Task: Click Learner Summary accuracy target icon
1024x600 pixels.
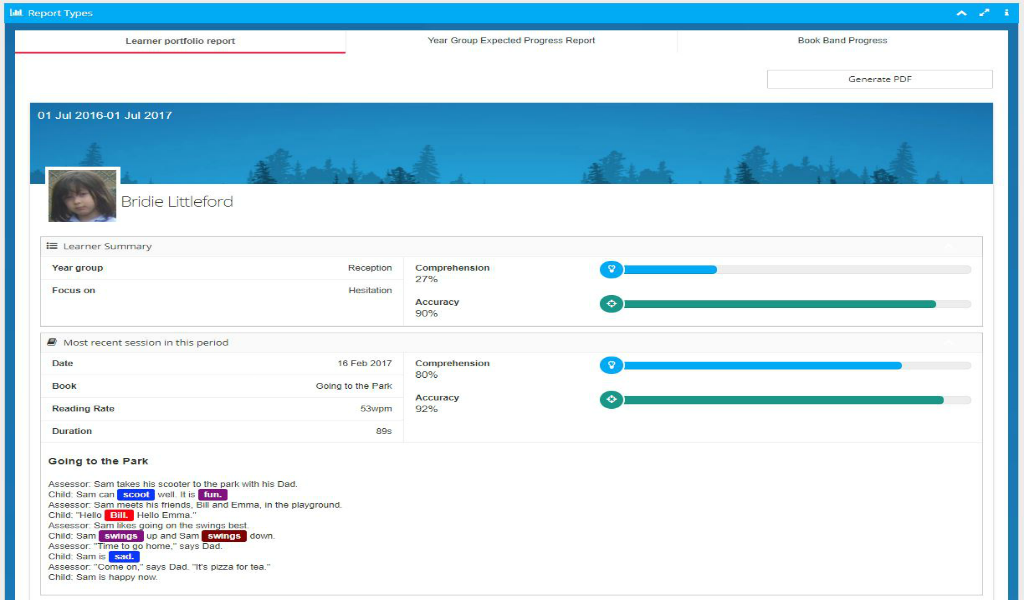Action: coord(610,304)
